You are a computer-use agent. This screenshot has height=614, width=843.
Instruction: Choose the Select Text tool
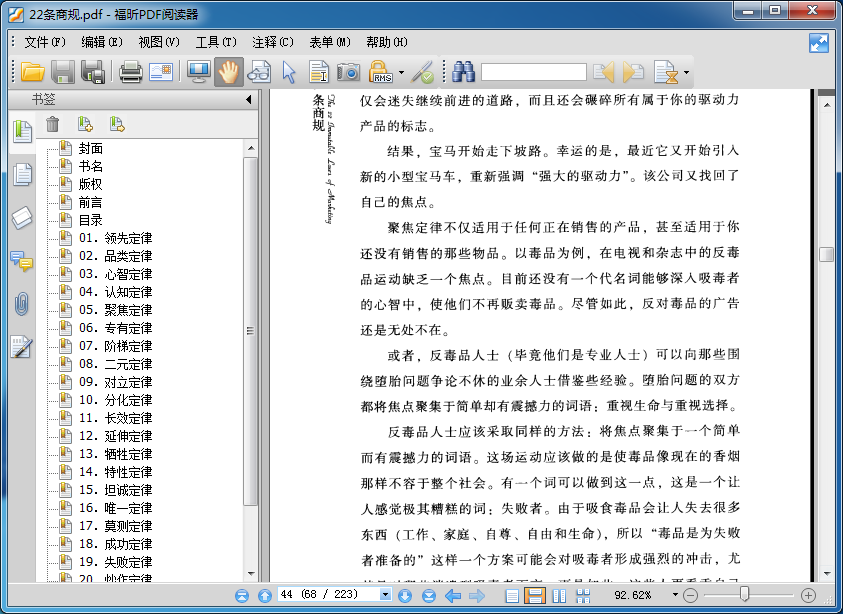tap(319, 72)
